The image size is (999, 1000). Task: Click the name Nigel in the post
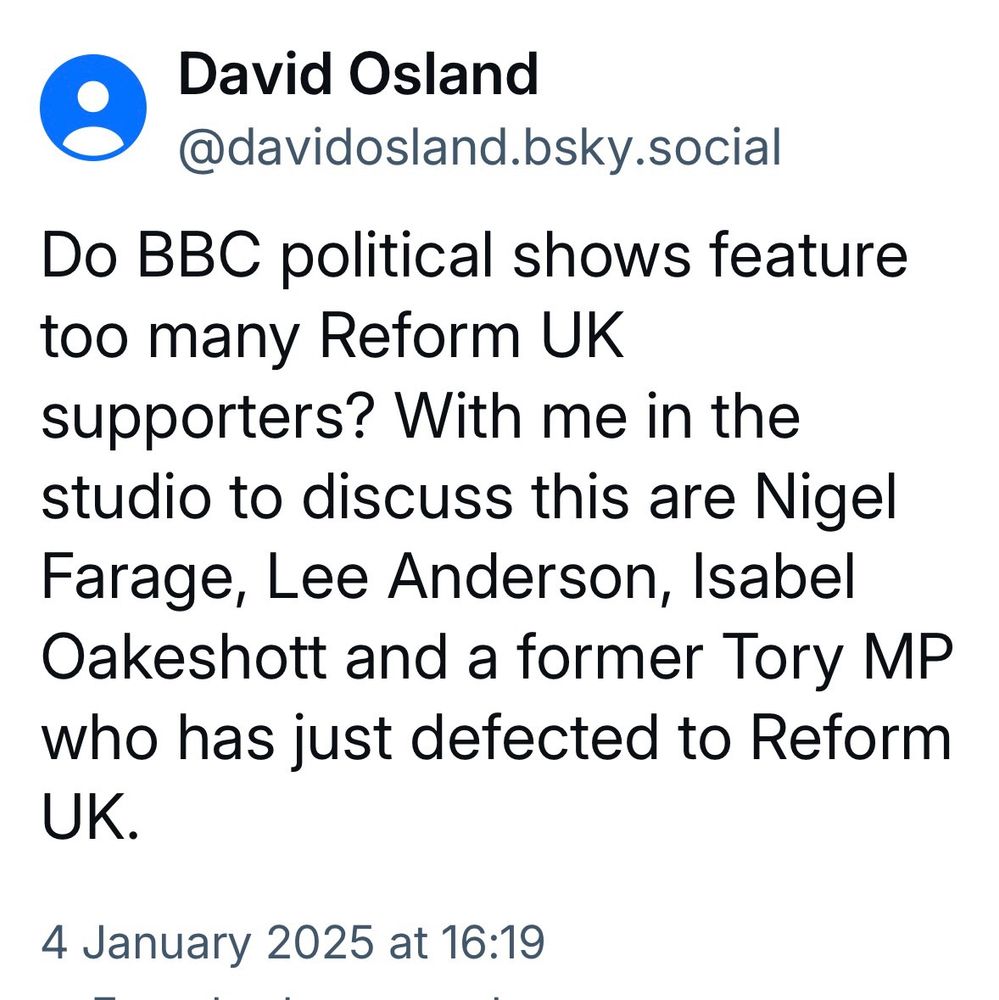(x=826, y=498)
